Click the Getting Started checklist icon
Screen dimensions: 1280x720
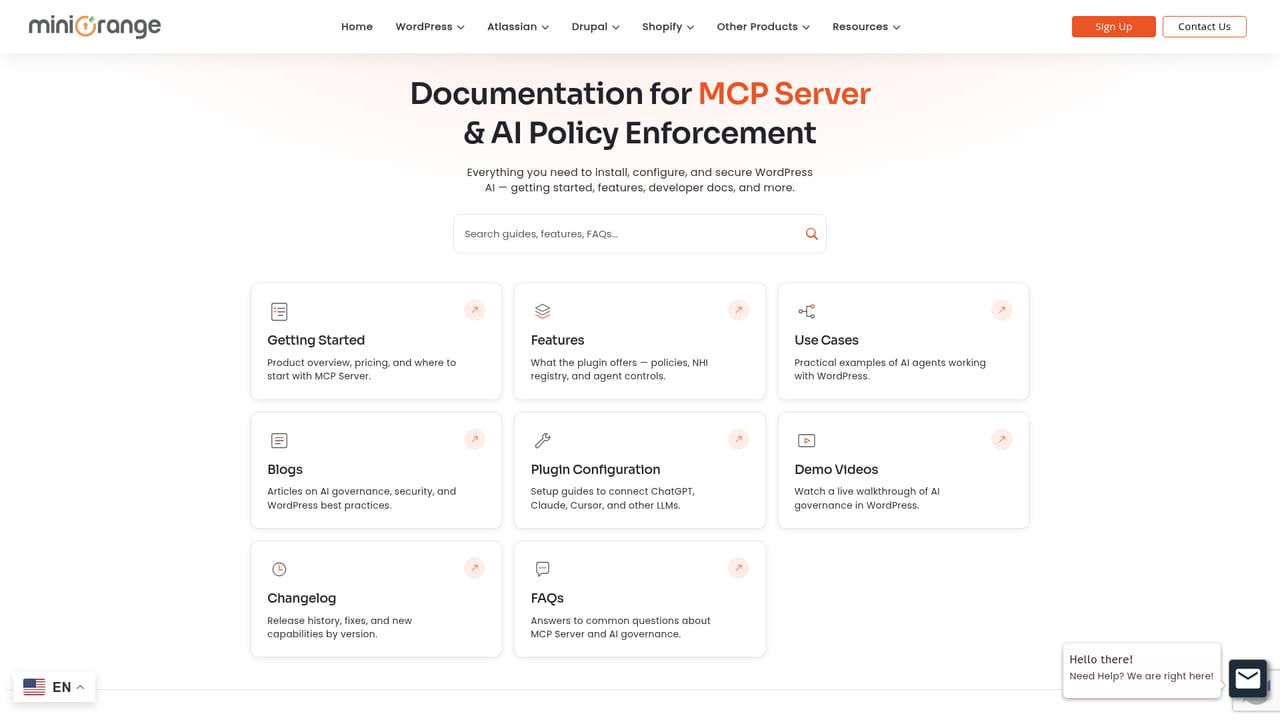(279, 312)
